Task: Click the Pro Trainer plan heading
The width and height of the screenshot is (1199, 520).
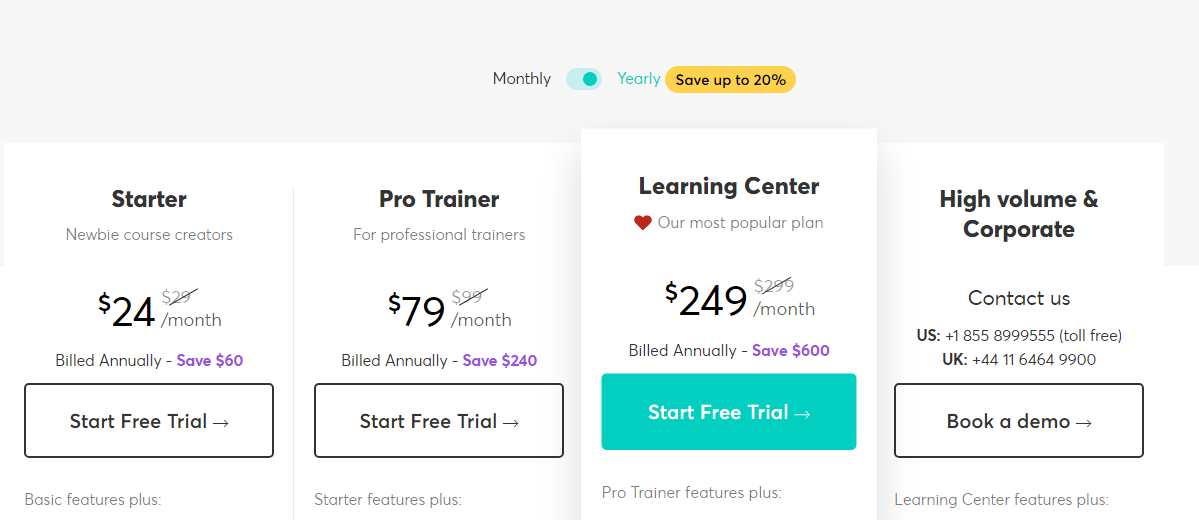Action: [x=439, y=199]
